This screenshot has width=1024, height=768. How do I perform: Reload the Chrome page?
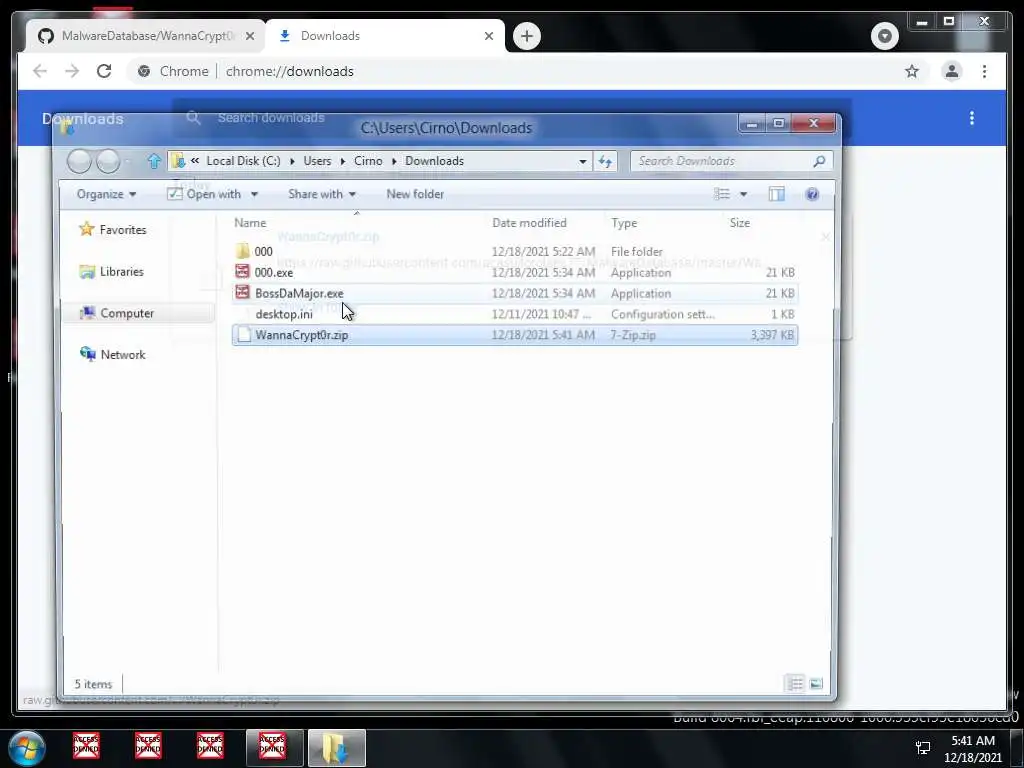click(x=104, y=71)
